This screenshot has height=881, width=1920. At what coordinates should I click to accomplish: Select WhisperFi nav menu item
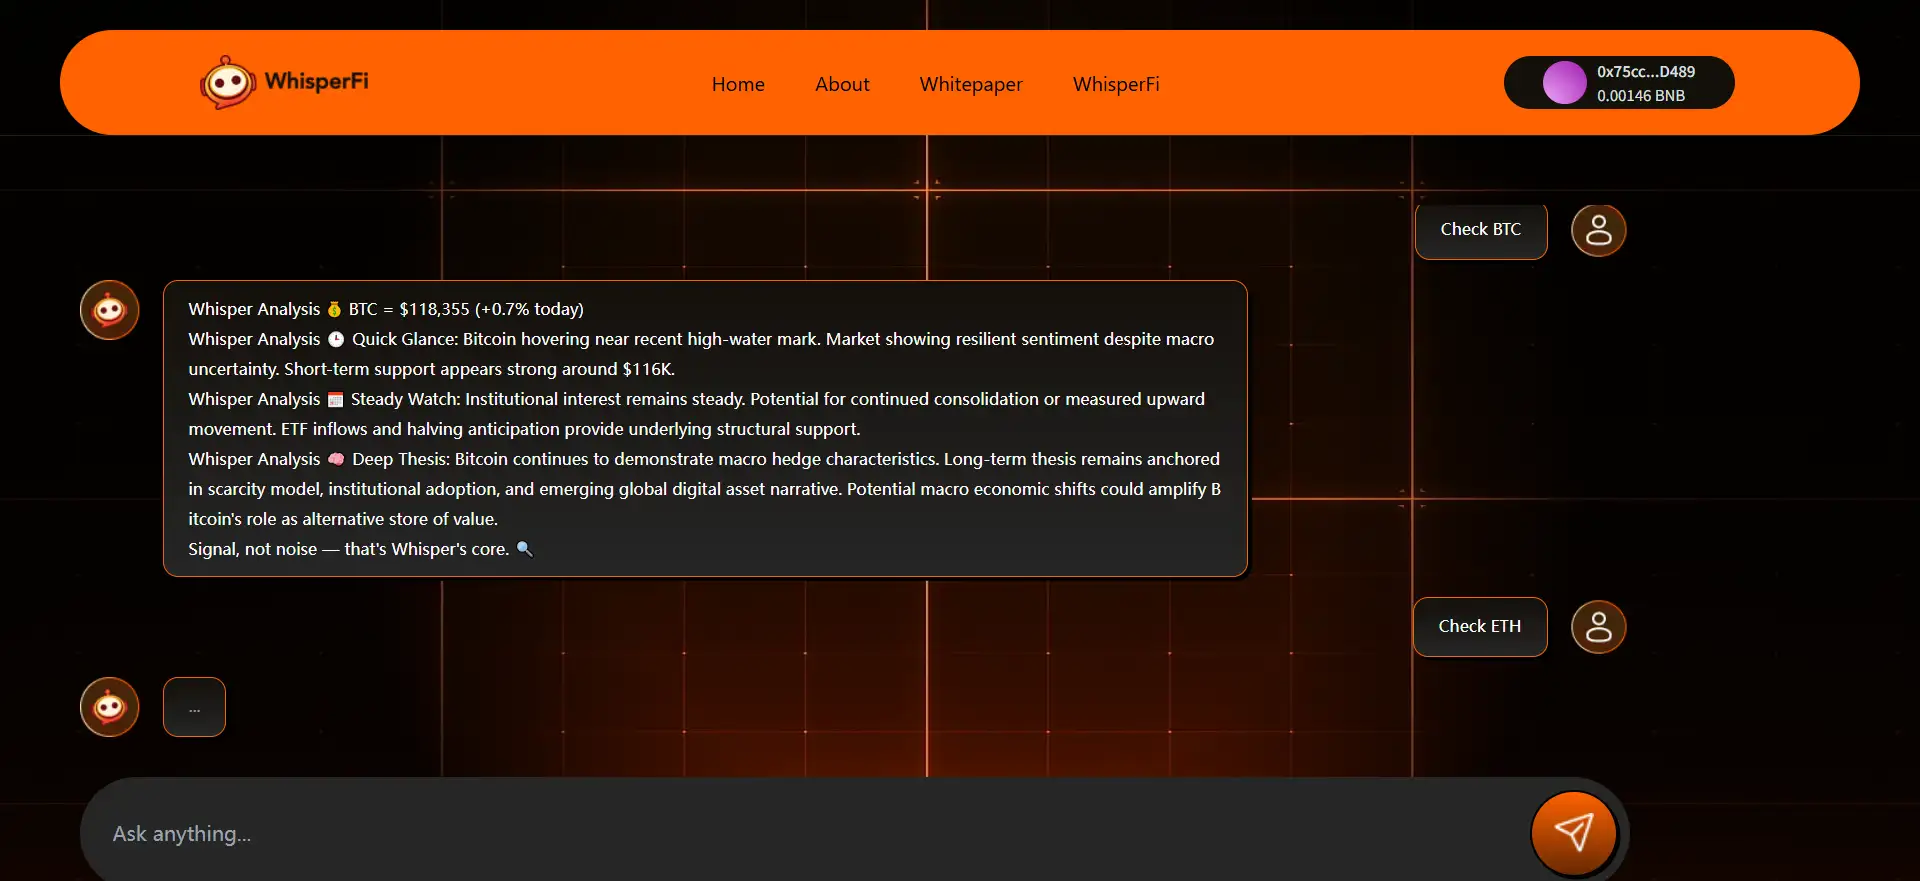point(1116,85)
